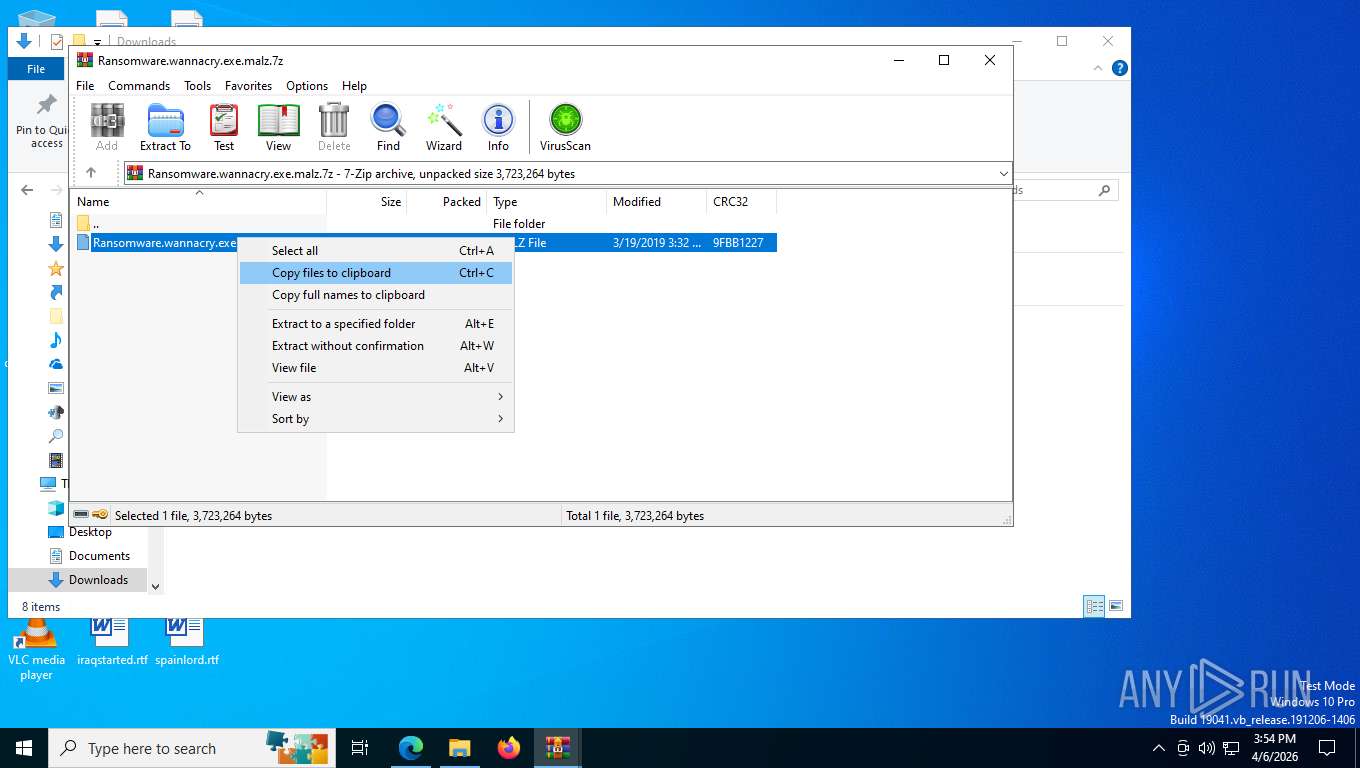Click the taskbar search box

tap(192, 748)
